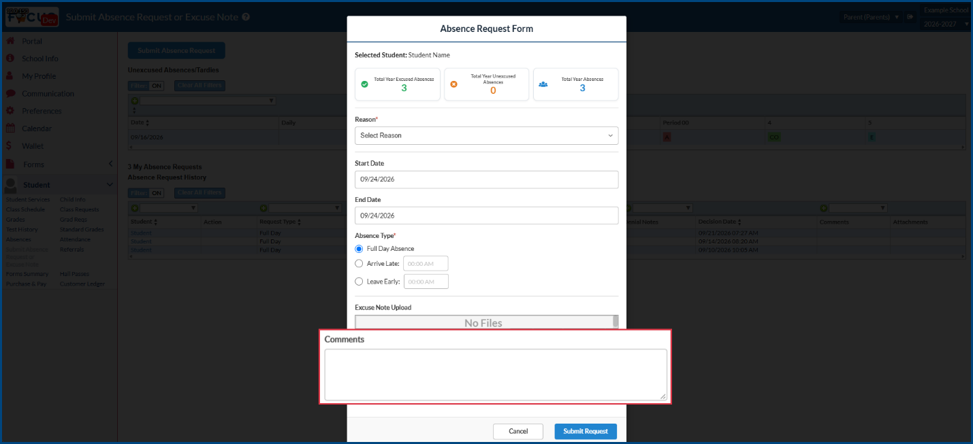Screen dimensions: 973x444
Task: Click Clear All Filters under Unexcused Absences/Tardies
Action: point(199,86)
